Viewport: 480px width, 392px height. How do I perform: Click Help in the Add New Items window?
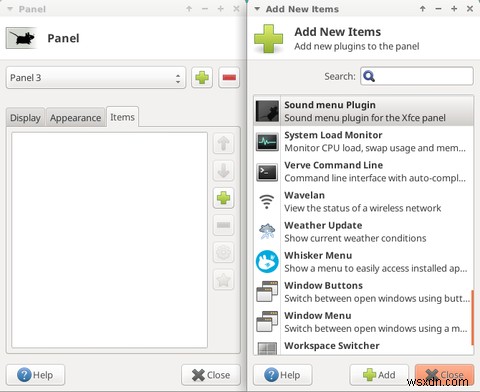pos(282,375)
